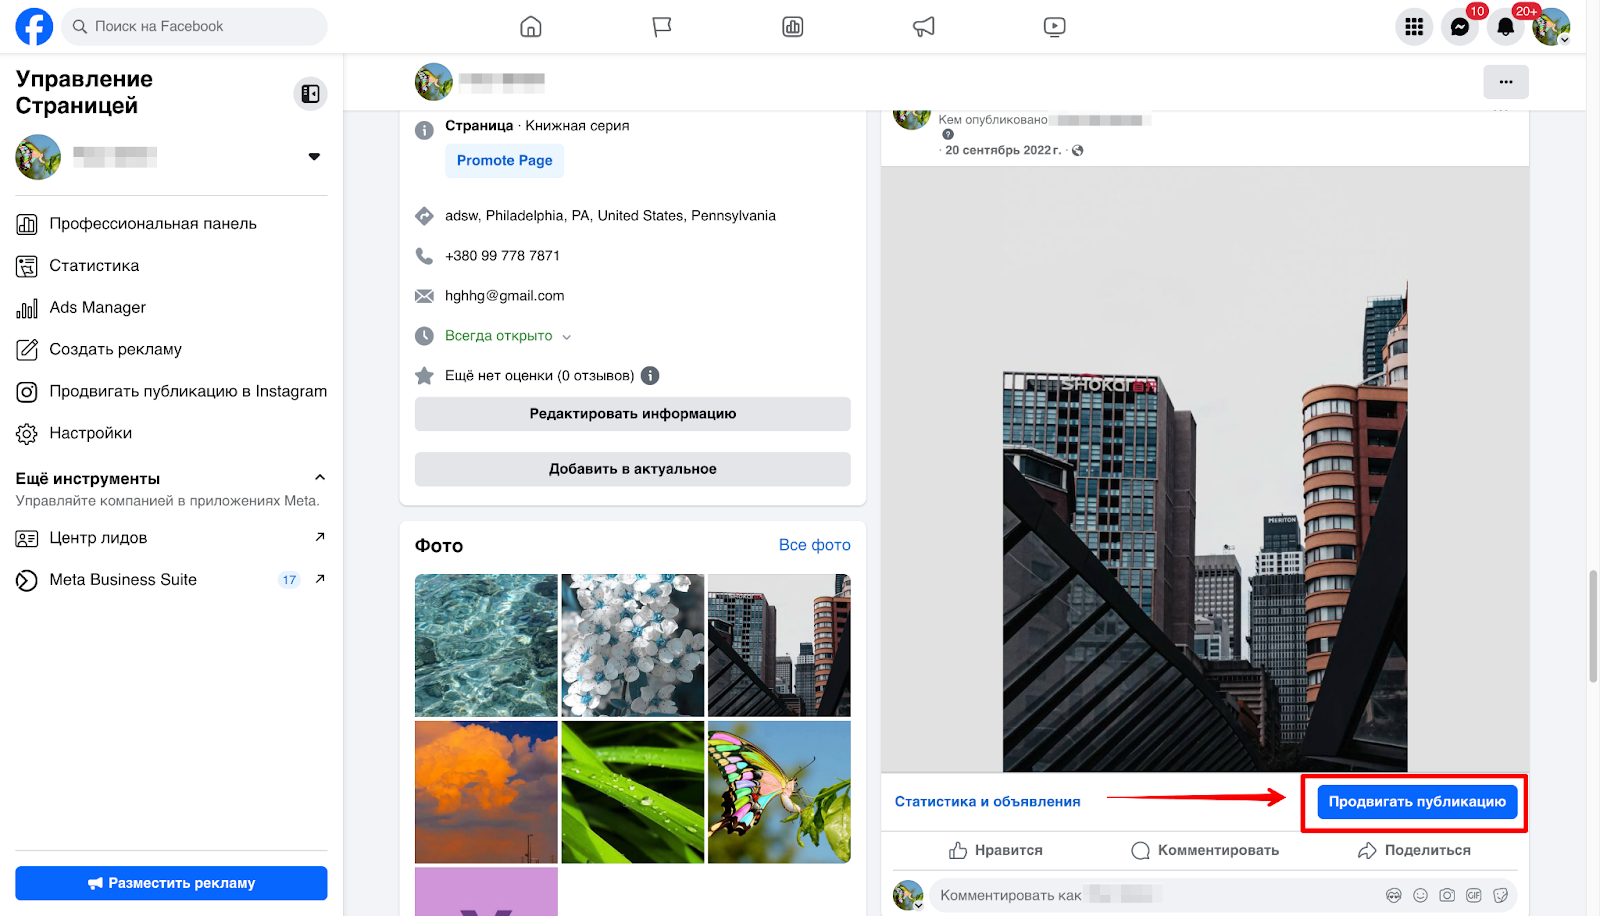The height and width of the screenshot is (916, 1600).
Task: Go to Home feed icon
Action: tap(531, 27)
